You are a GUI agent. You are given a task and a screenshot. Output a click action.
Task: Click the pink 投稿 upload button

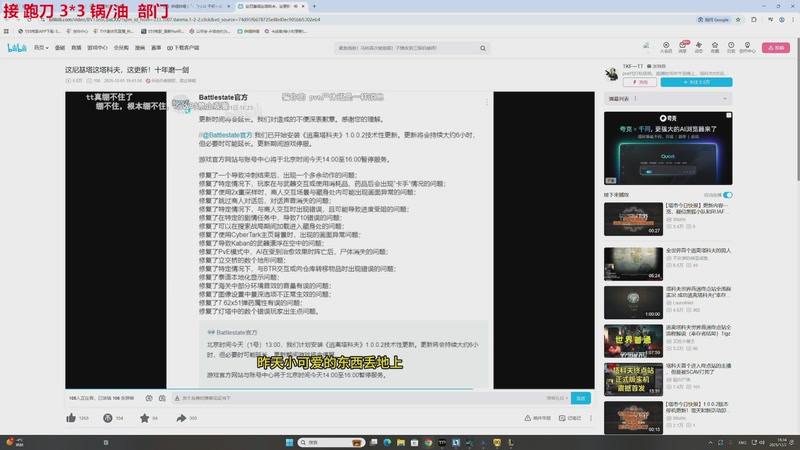pyautogui.click(x=776, y=47)
